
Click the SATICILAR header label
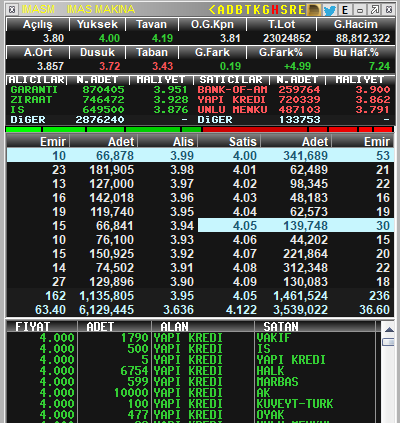[x=231, y=80]
